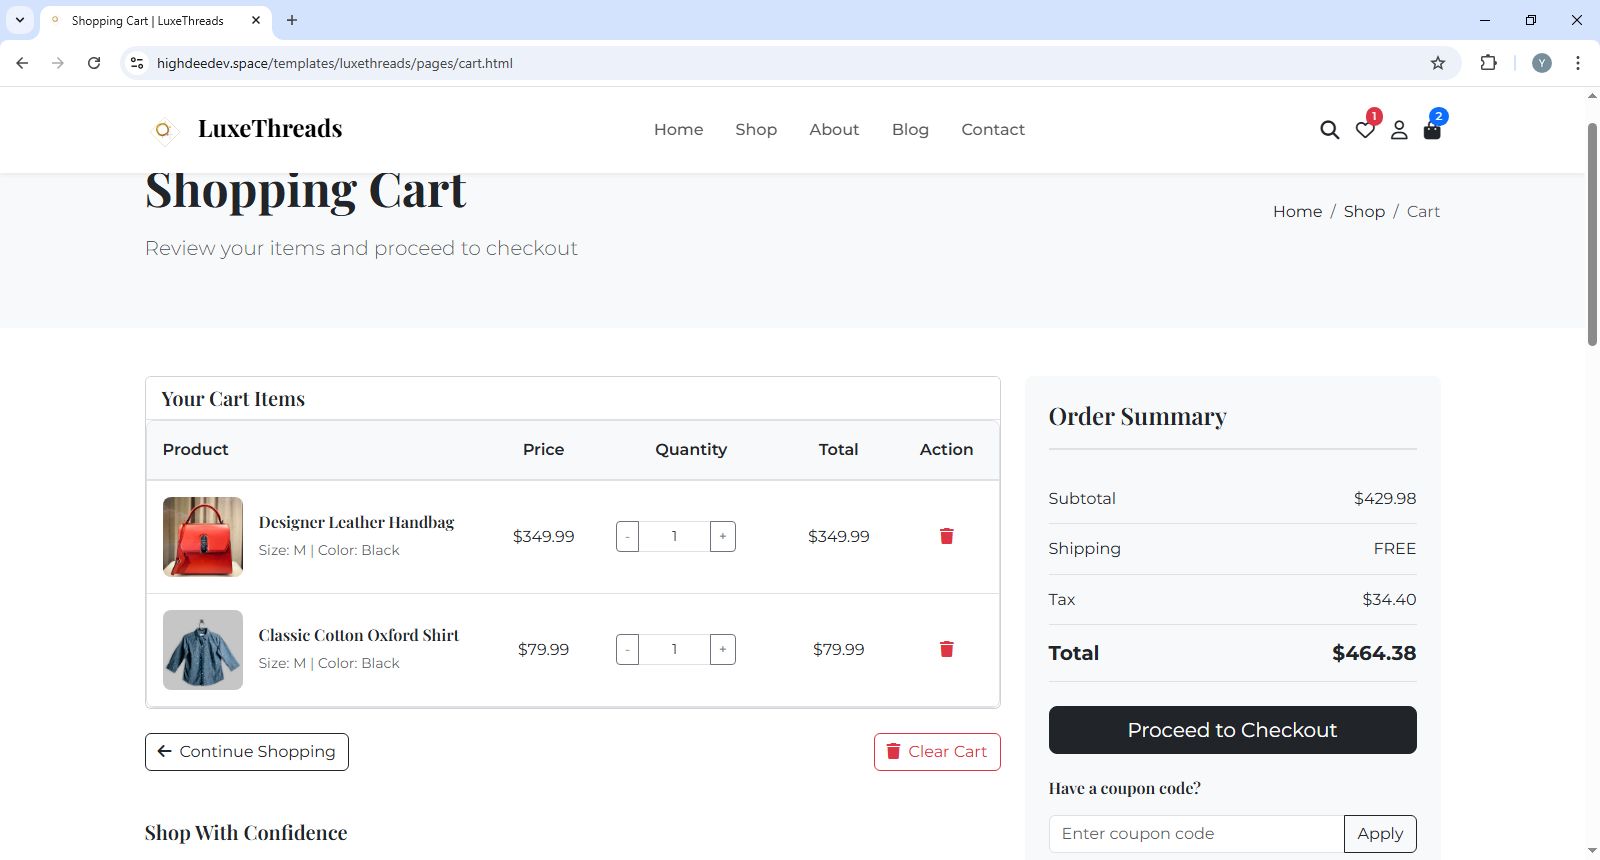The height and width of the screenshot is (860, 1600).
Task: Expand the browser tab search dropdown
Action: 20,20
